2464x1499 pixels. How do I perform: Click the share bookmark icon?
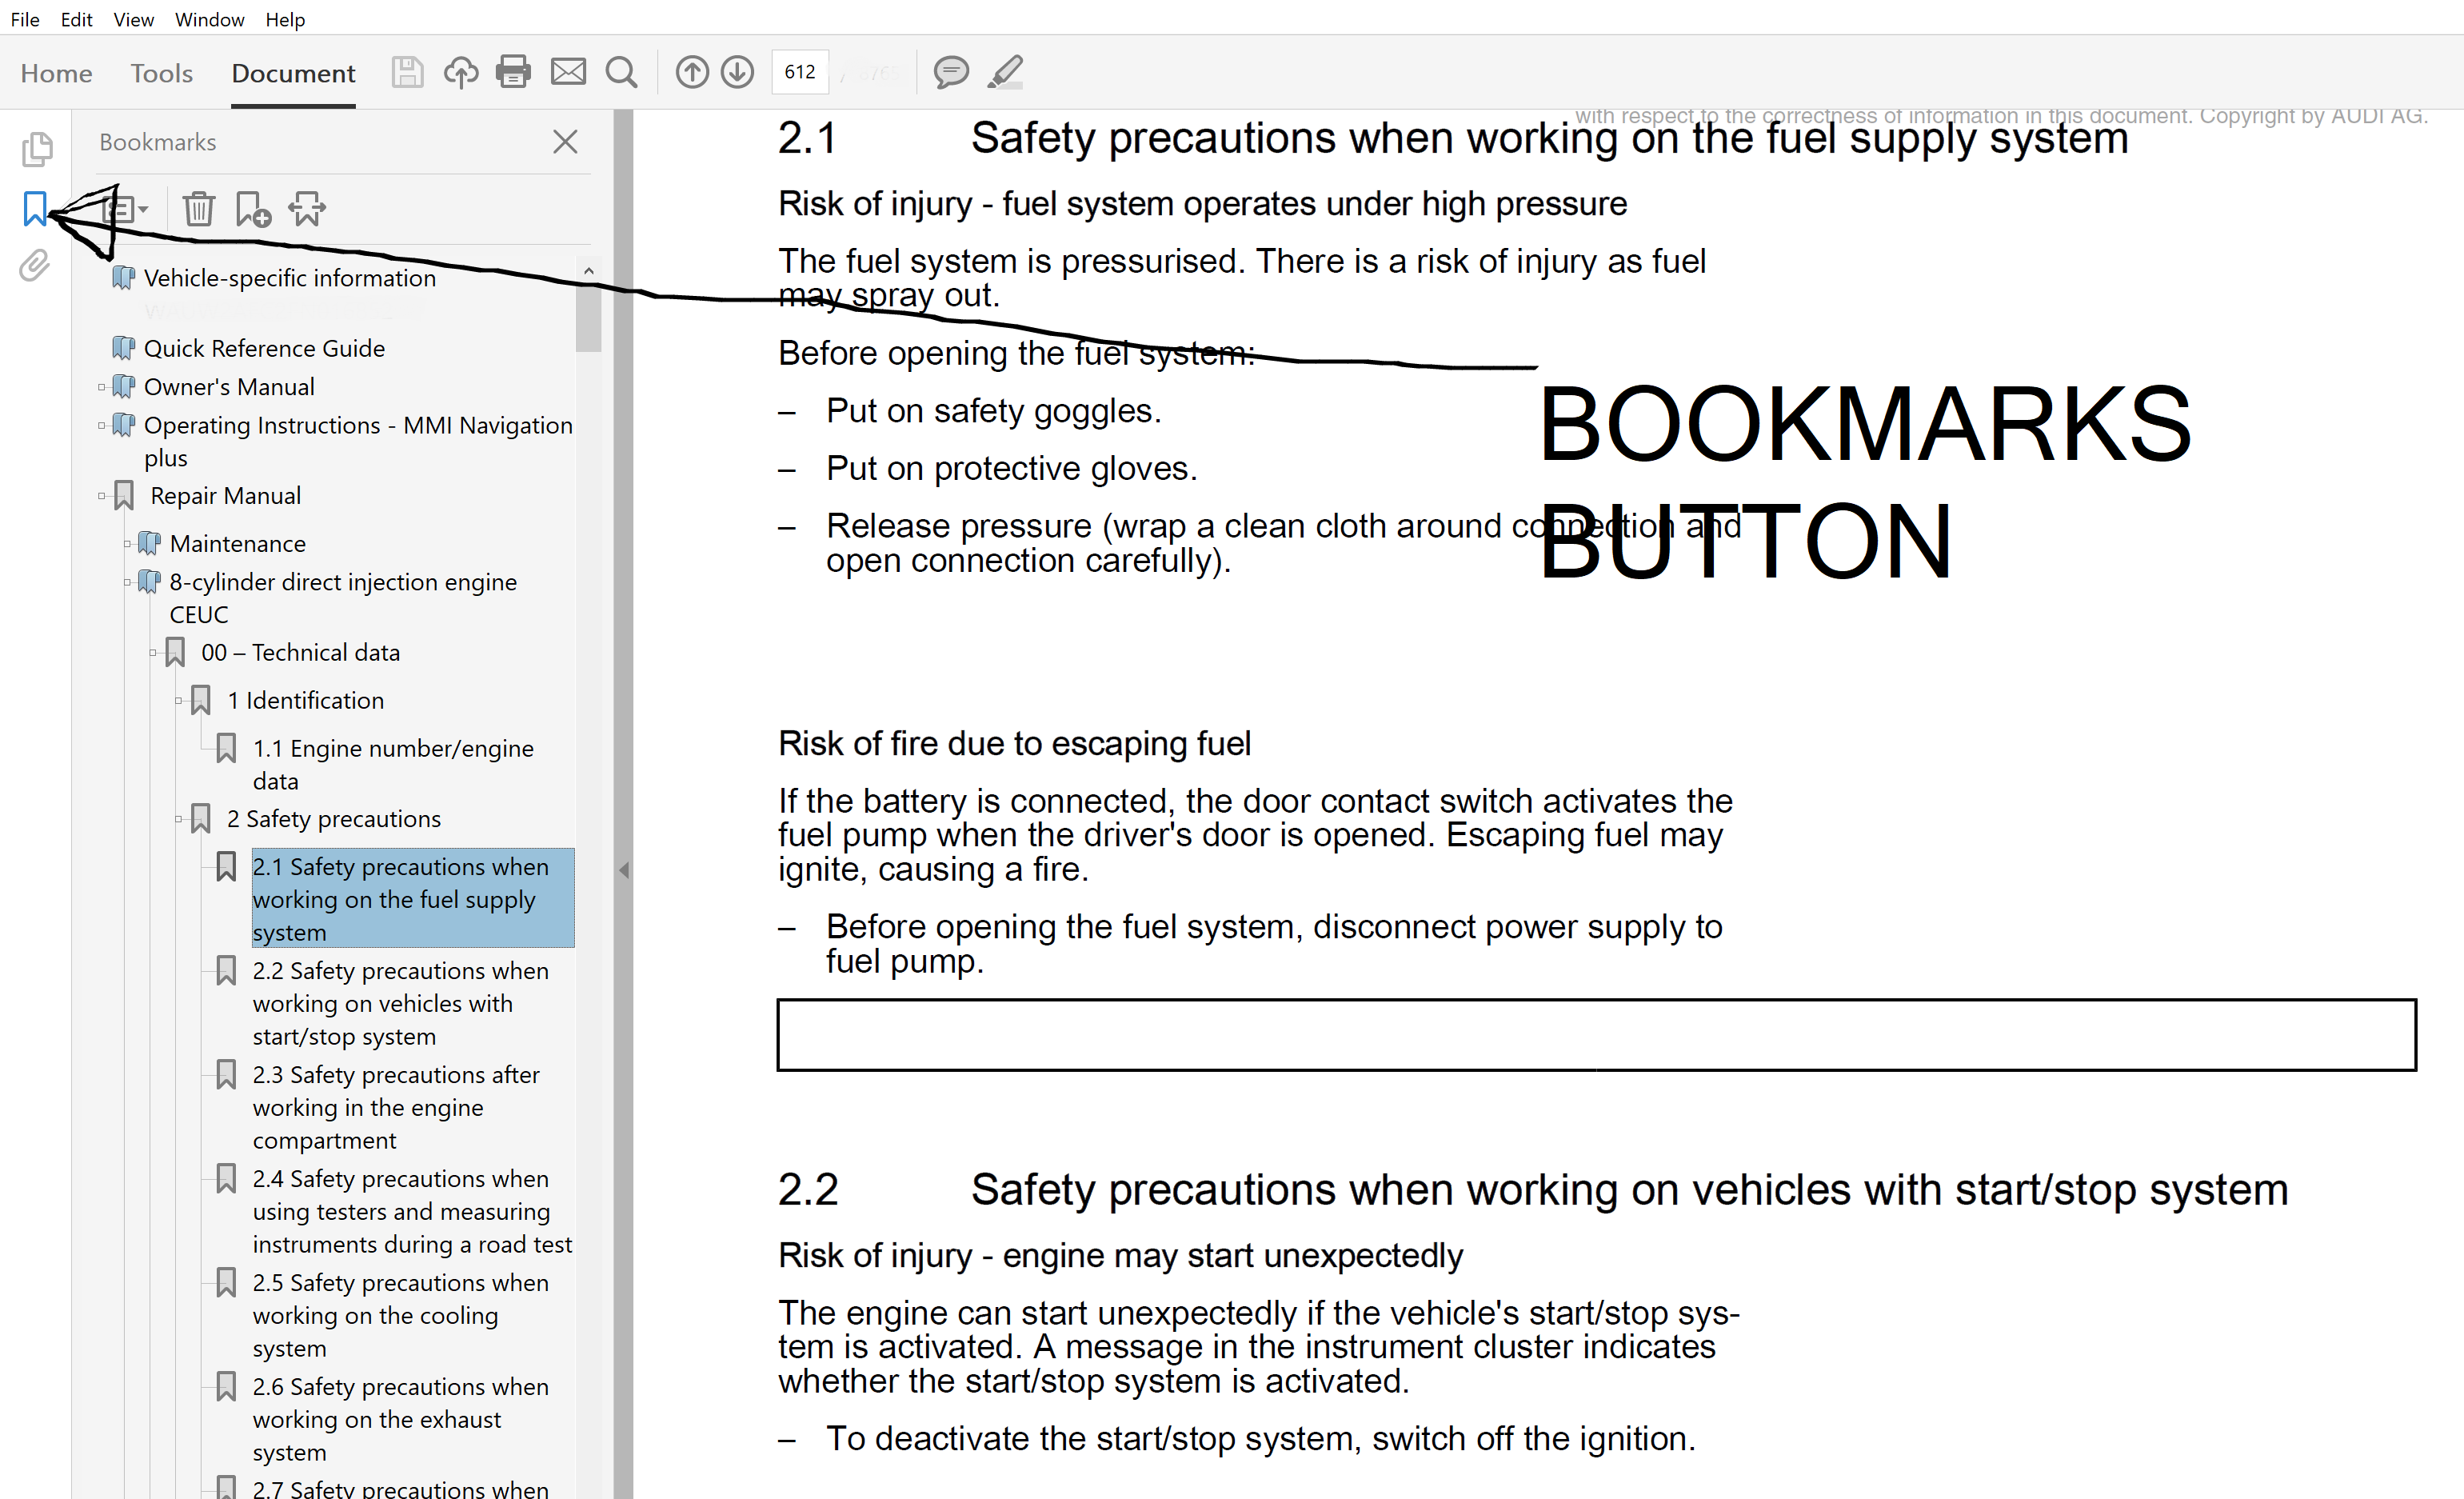click(x=305, y=210)
